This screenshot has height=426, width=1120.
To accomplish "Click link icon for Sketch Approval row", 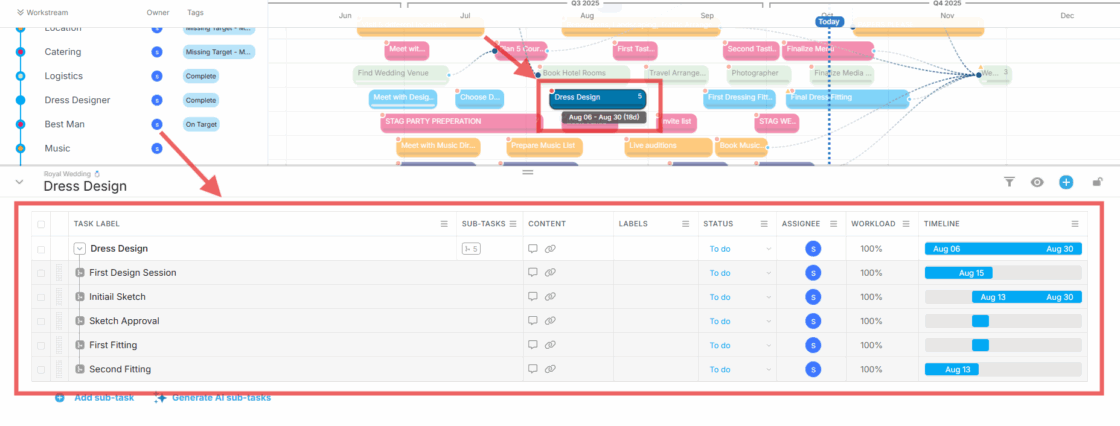I will 550,321.
